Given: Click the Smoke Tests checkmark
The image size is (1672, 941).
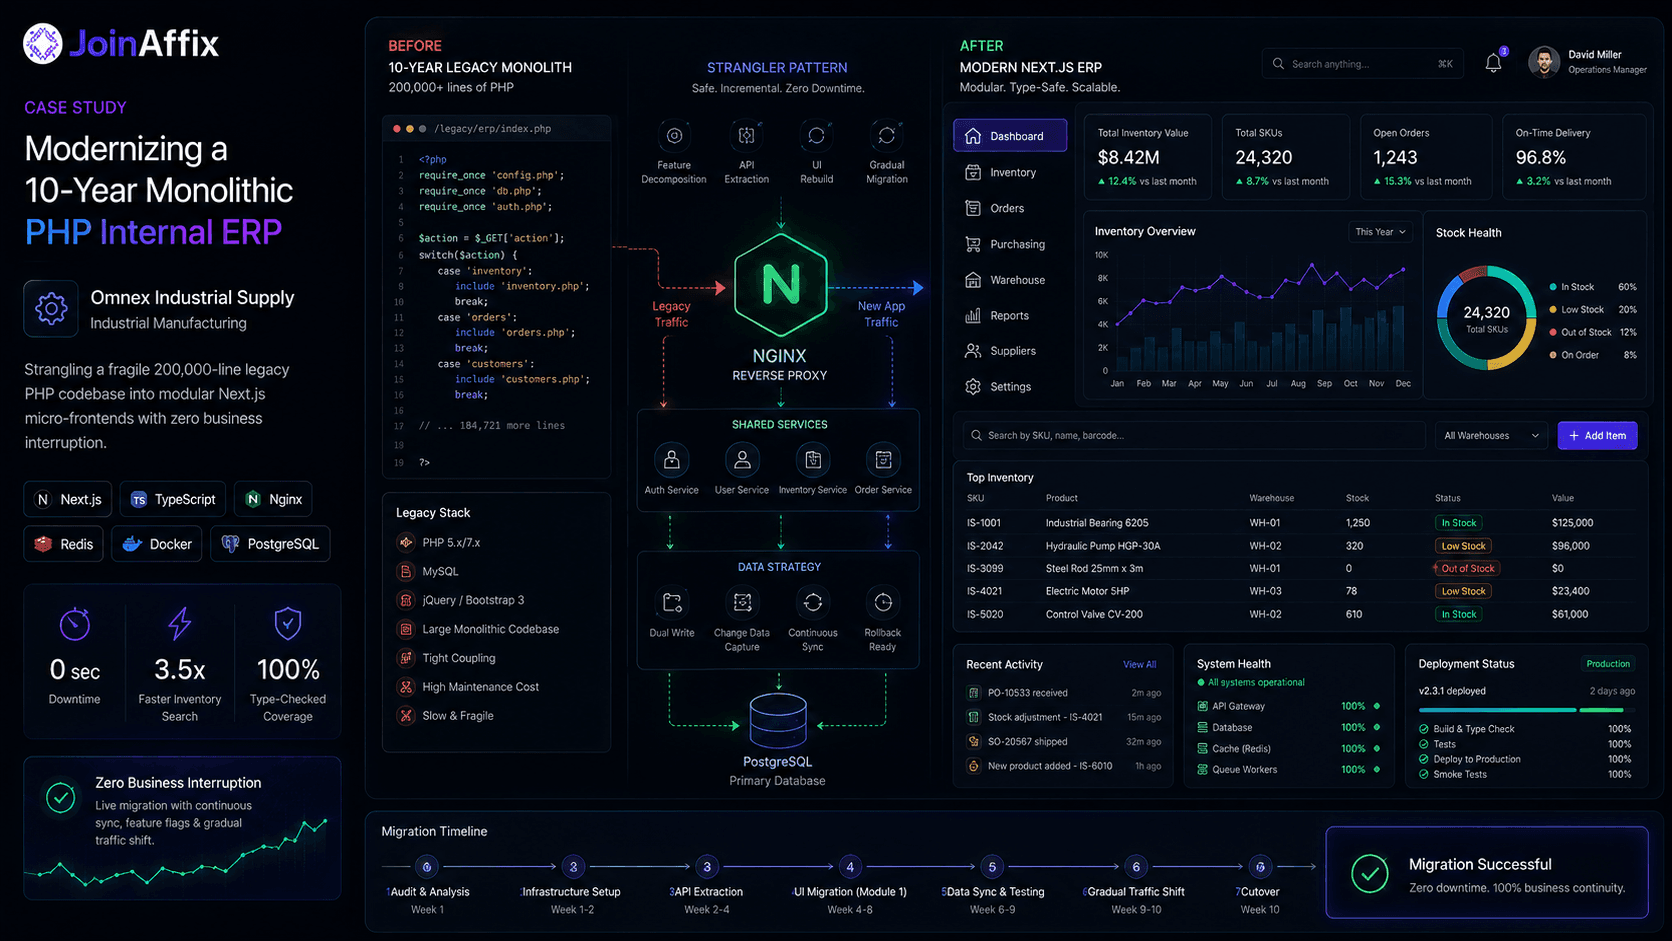Looking at the screenshot, I should [1424, 774].
